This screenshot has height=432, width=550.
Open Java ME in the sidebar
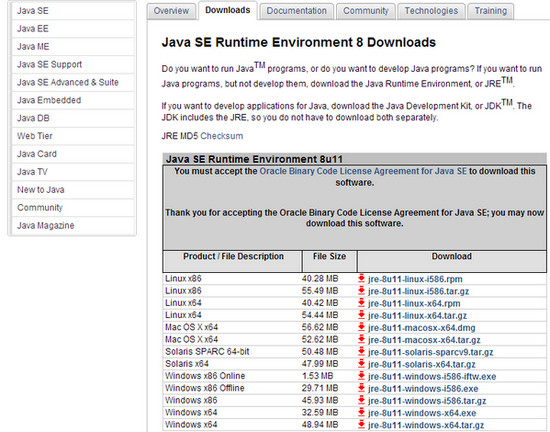tap(73, 47)
